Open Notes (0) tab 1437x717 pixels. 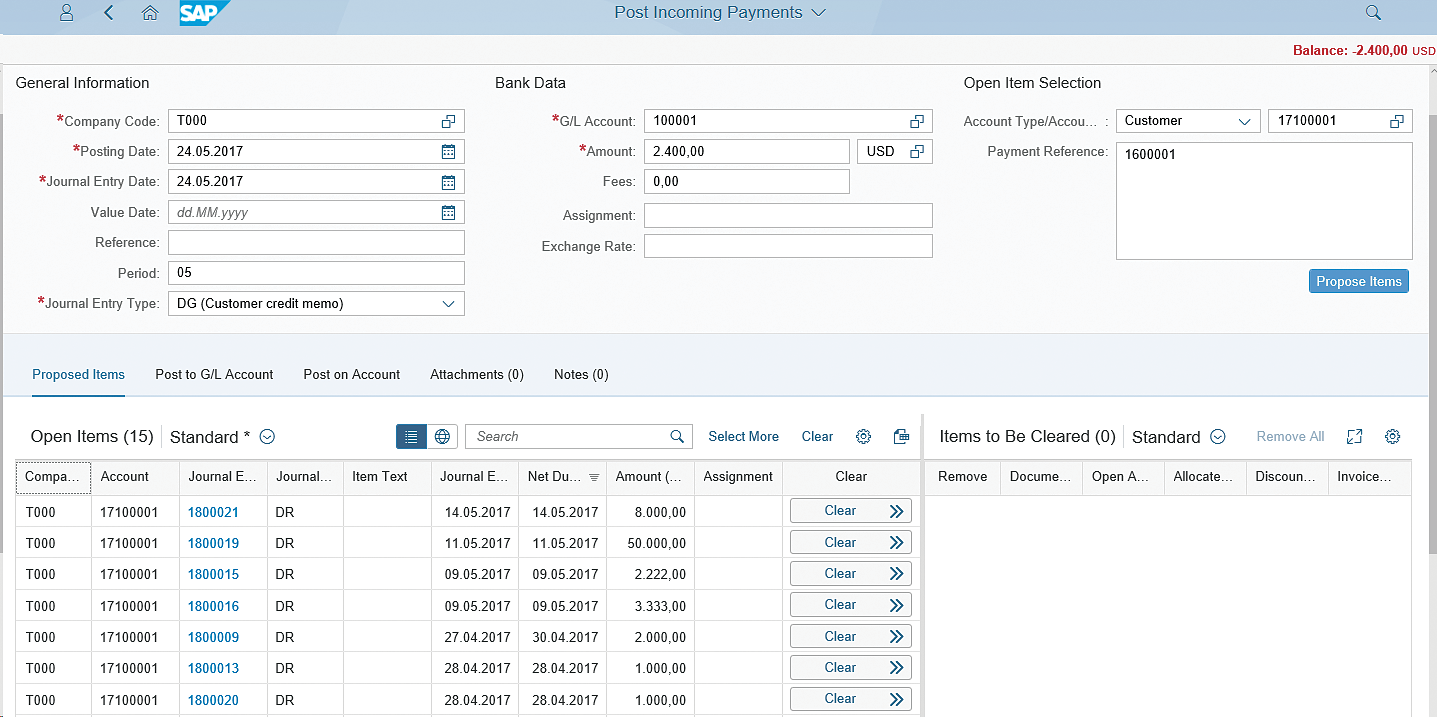581,374
